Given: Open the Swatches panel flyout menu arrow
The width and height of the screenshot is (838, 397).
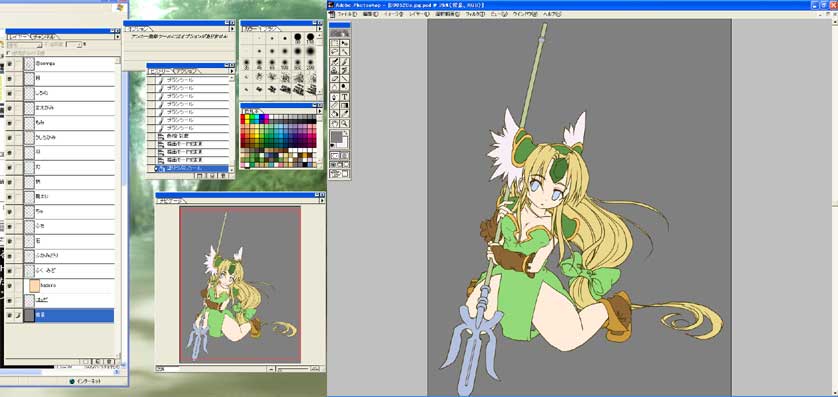Looking at the screenshot, I should click(320, 111).
